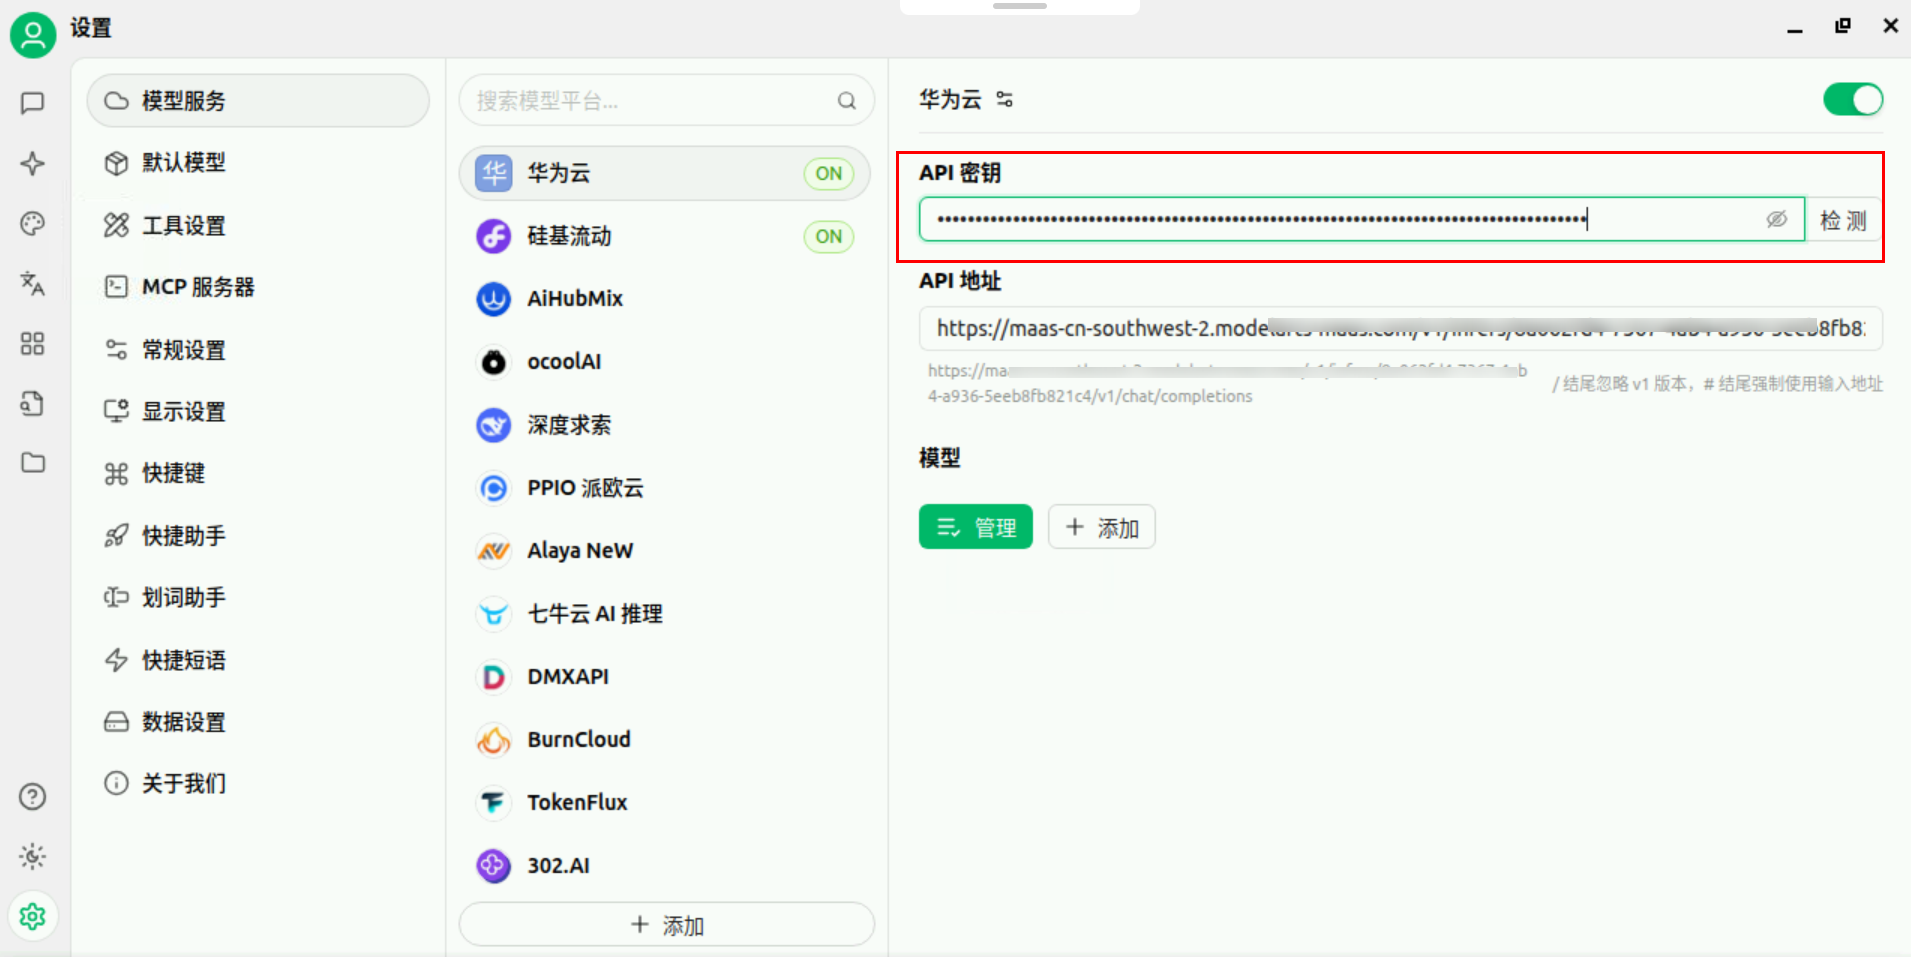
Task: Open 快捷短语 settings menu
Action: click(258, 660)
